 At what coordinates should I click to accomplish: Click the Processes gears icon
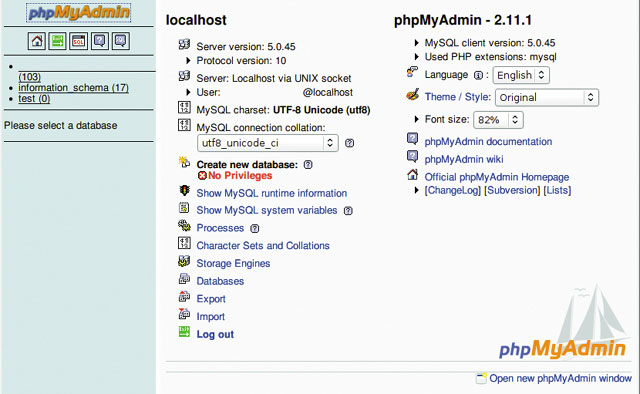184,225
